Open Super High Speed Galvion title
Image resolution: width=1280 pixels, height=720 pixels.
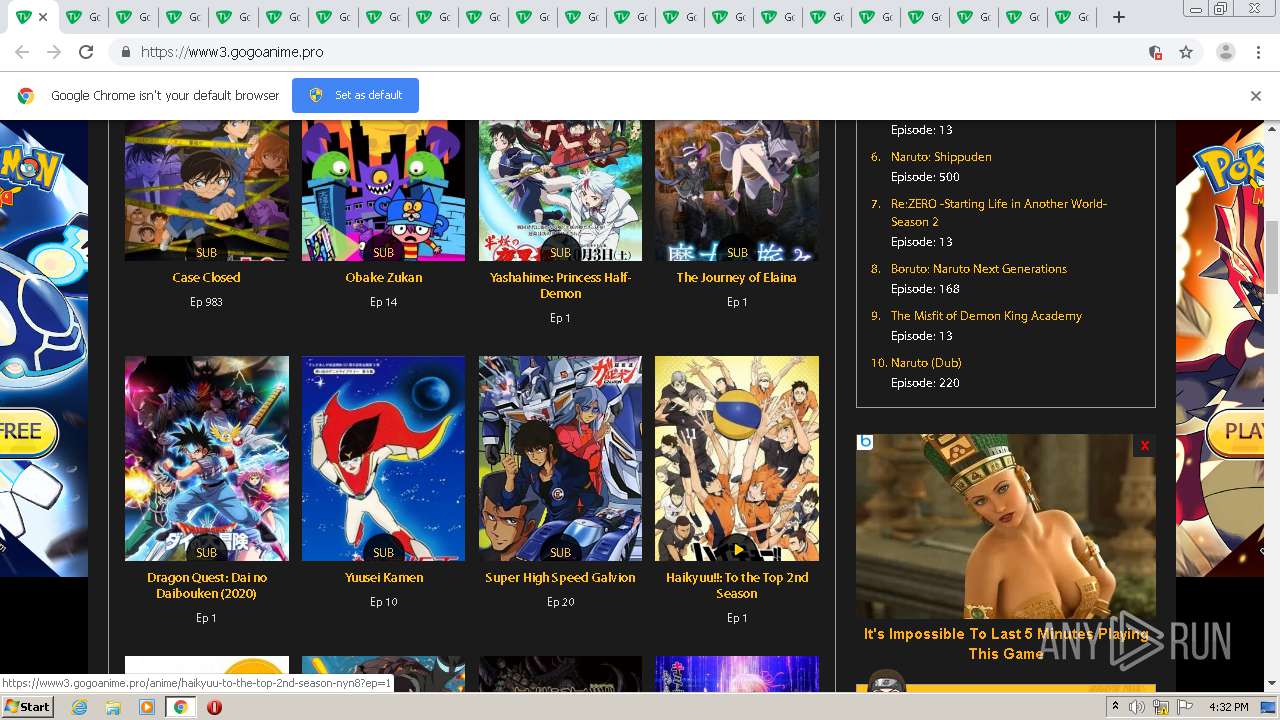560,578
